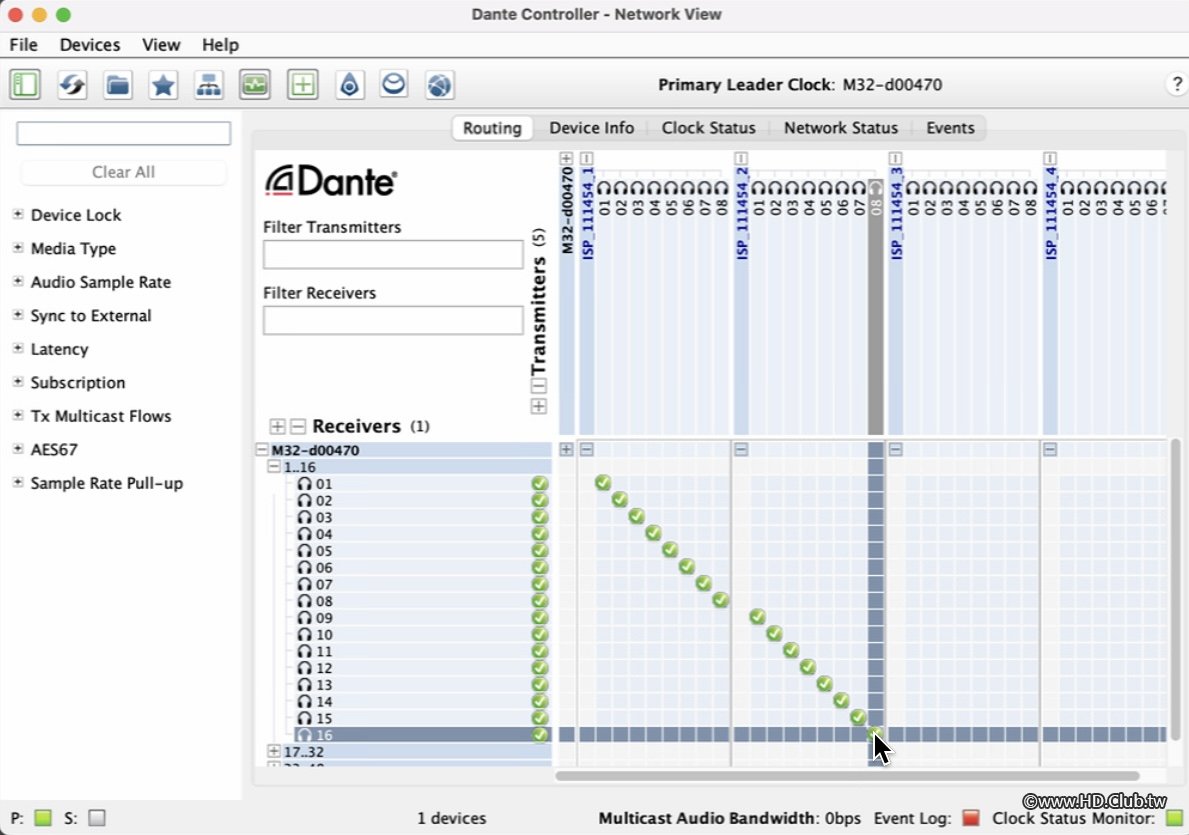Toggle subscription for receiver 15 crosspoint
The image size is (1189, 835).
(858, 717)
